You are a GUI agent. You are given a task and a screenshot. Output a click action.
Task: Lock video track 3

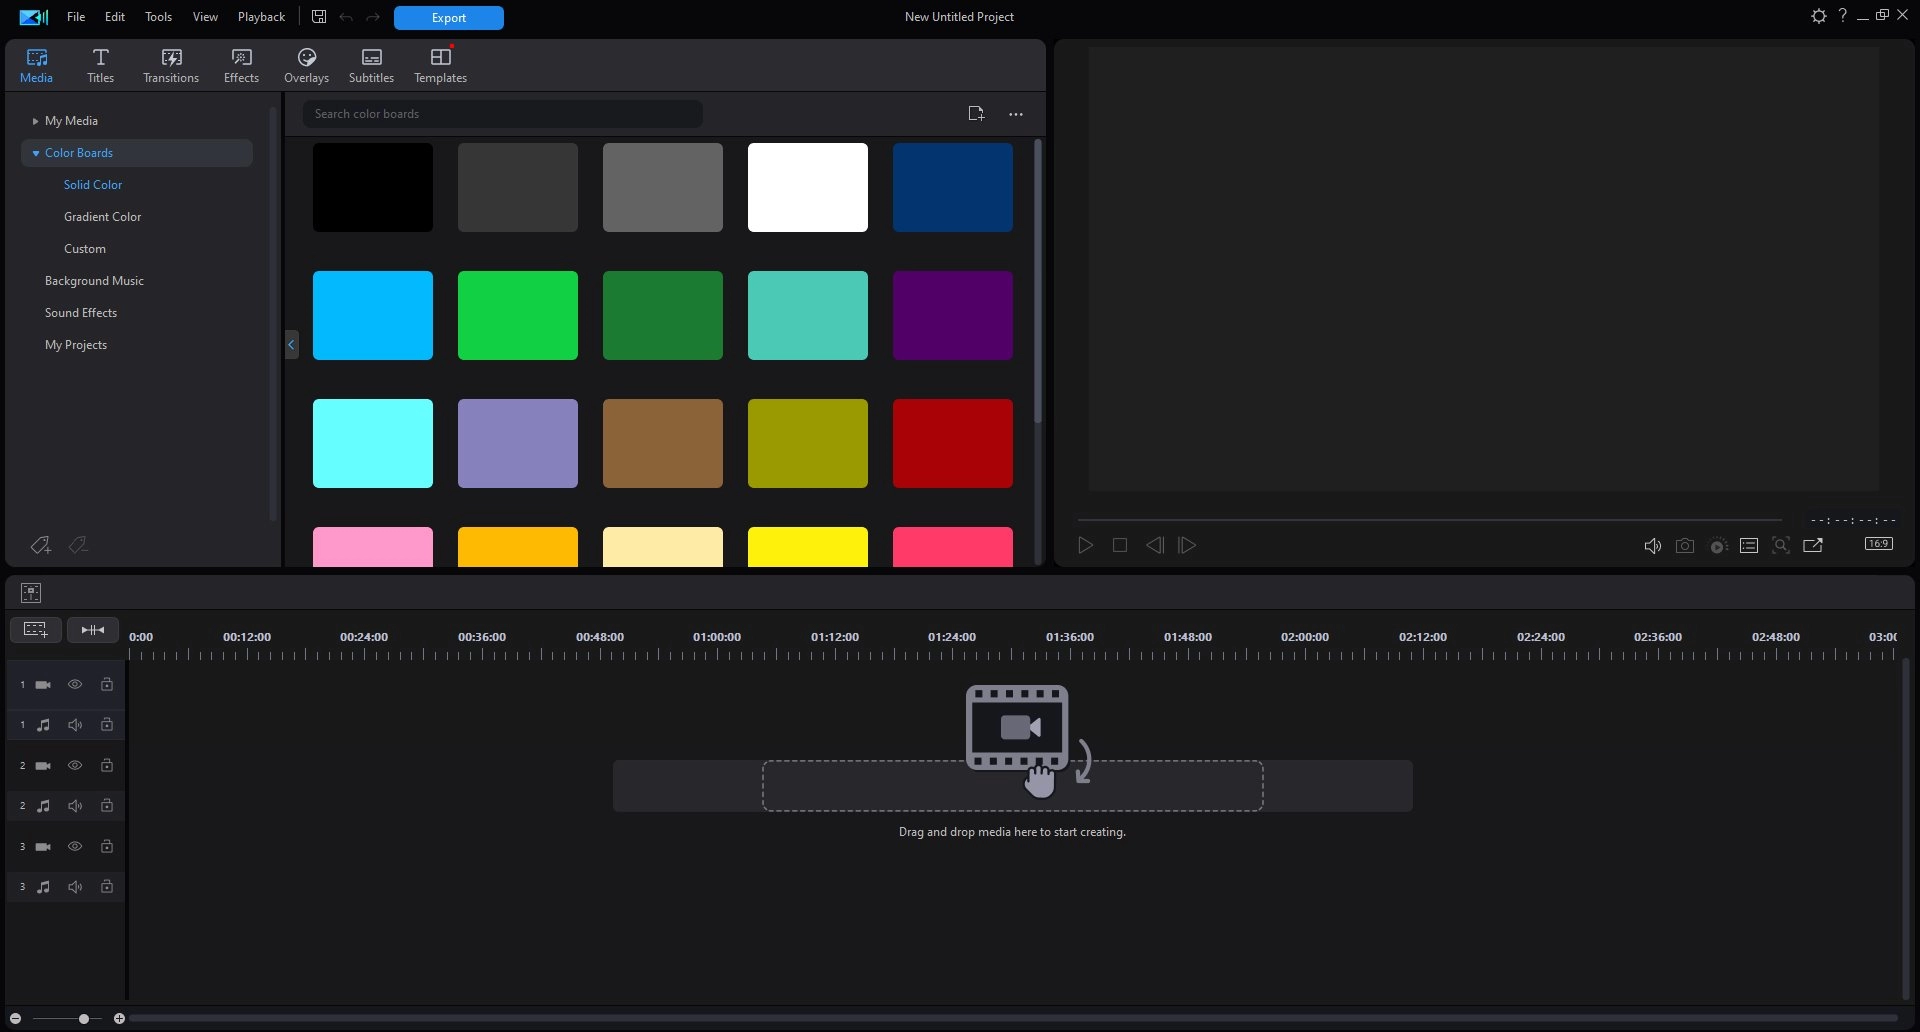pos(107,847)
